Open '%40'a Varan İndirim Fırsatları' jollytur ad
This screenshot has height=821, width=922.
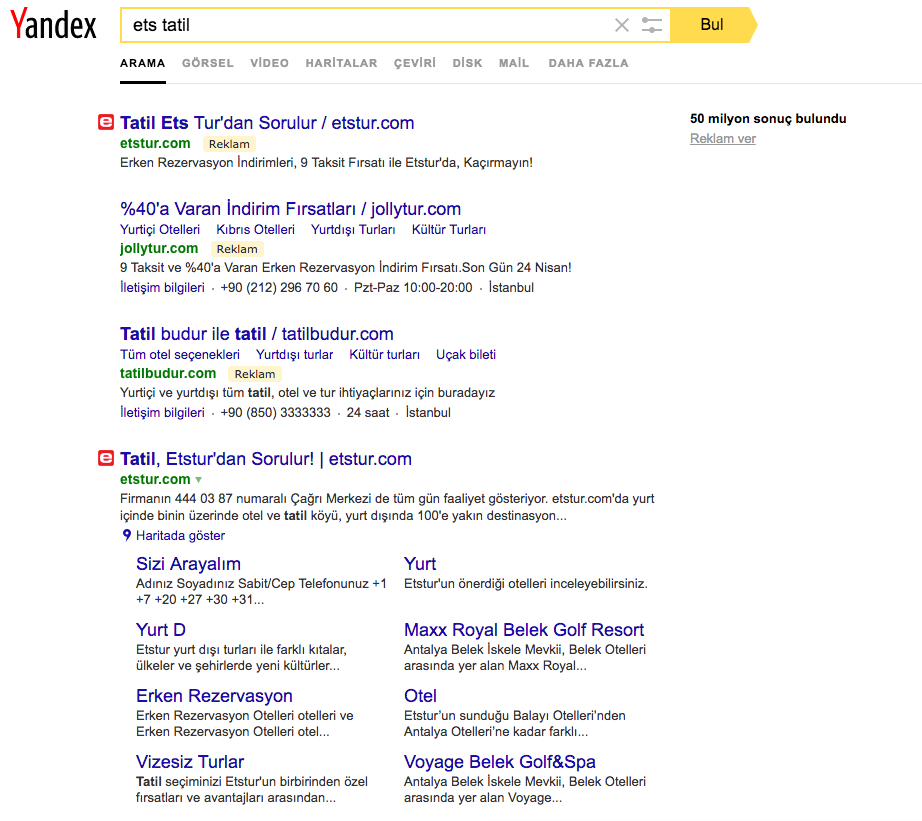[290, 209]
